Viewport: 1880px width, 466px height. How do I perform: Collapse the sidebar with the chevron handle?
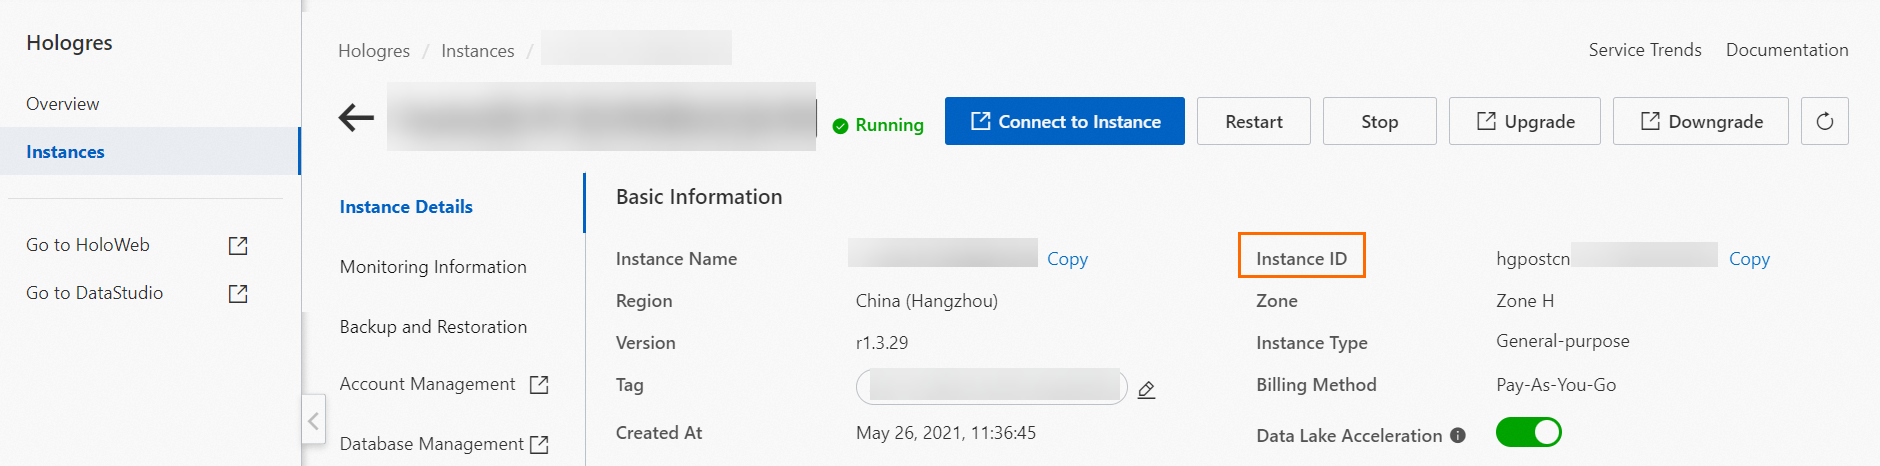[x=313, y=421]
